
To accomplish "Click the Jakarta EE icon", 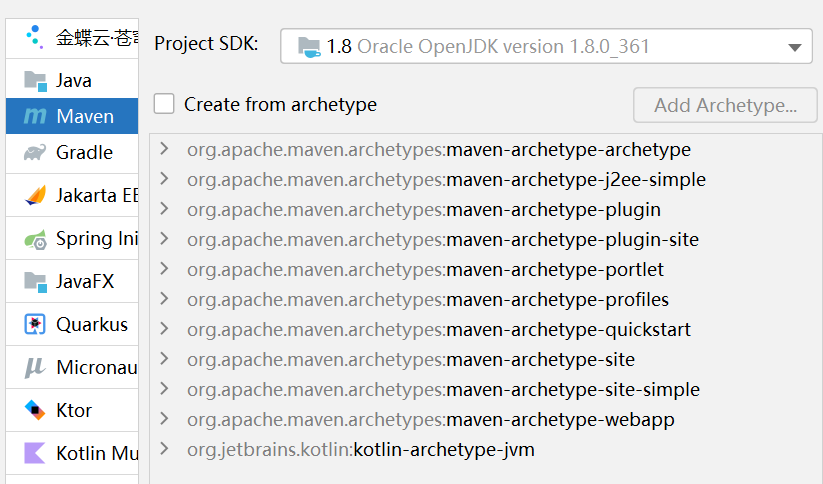I will click(35, 195).
